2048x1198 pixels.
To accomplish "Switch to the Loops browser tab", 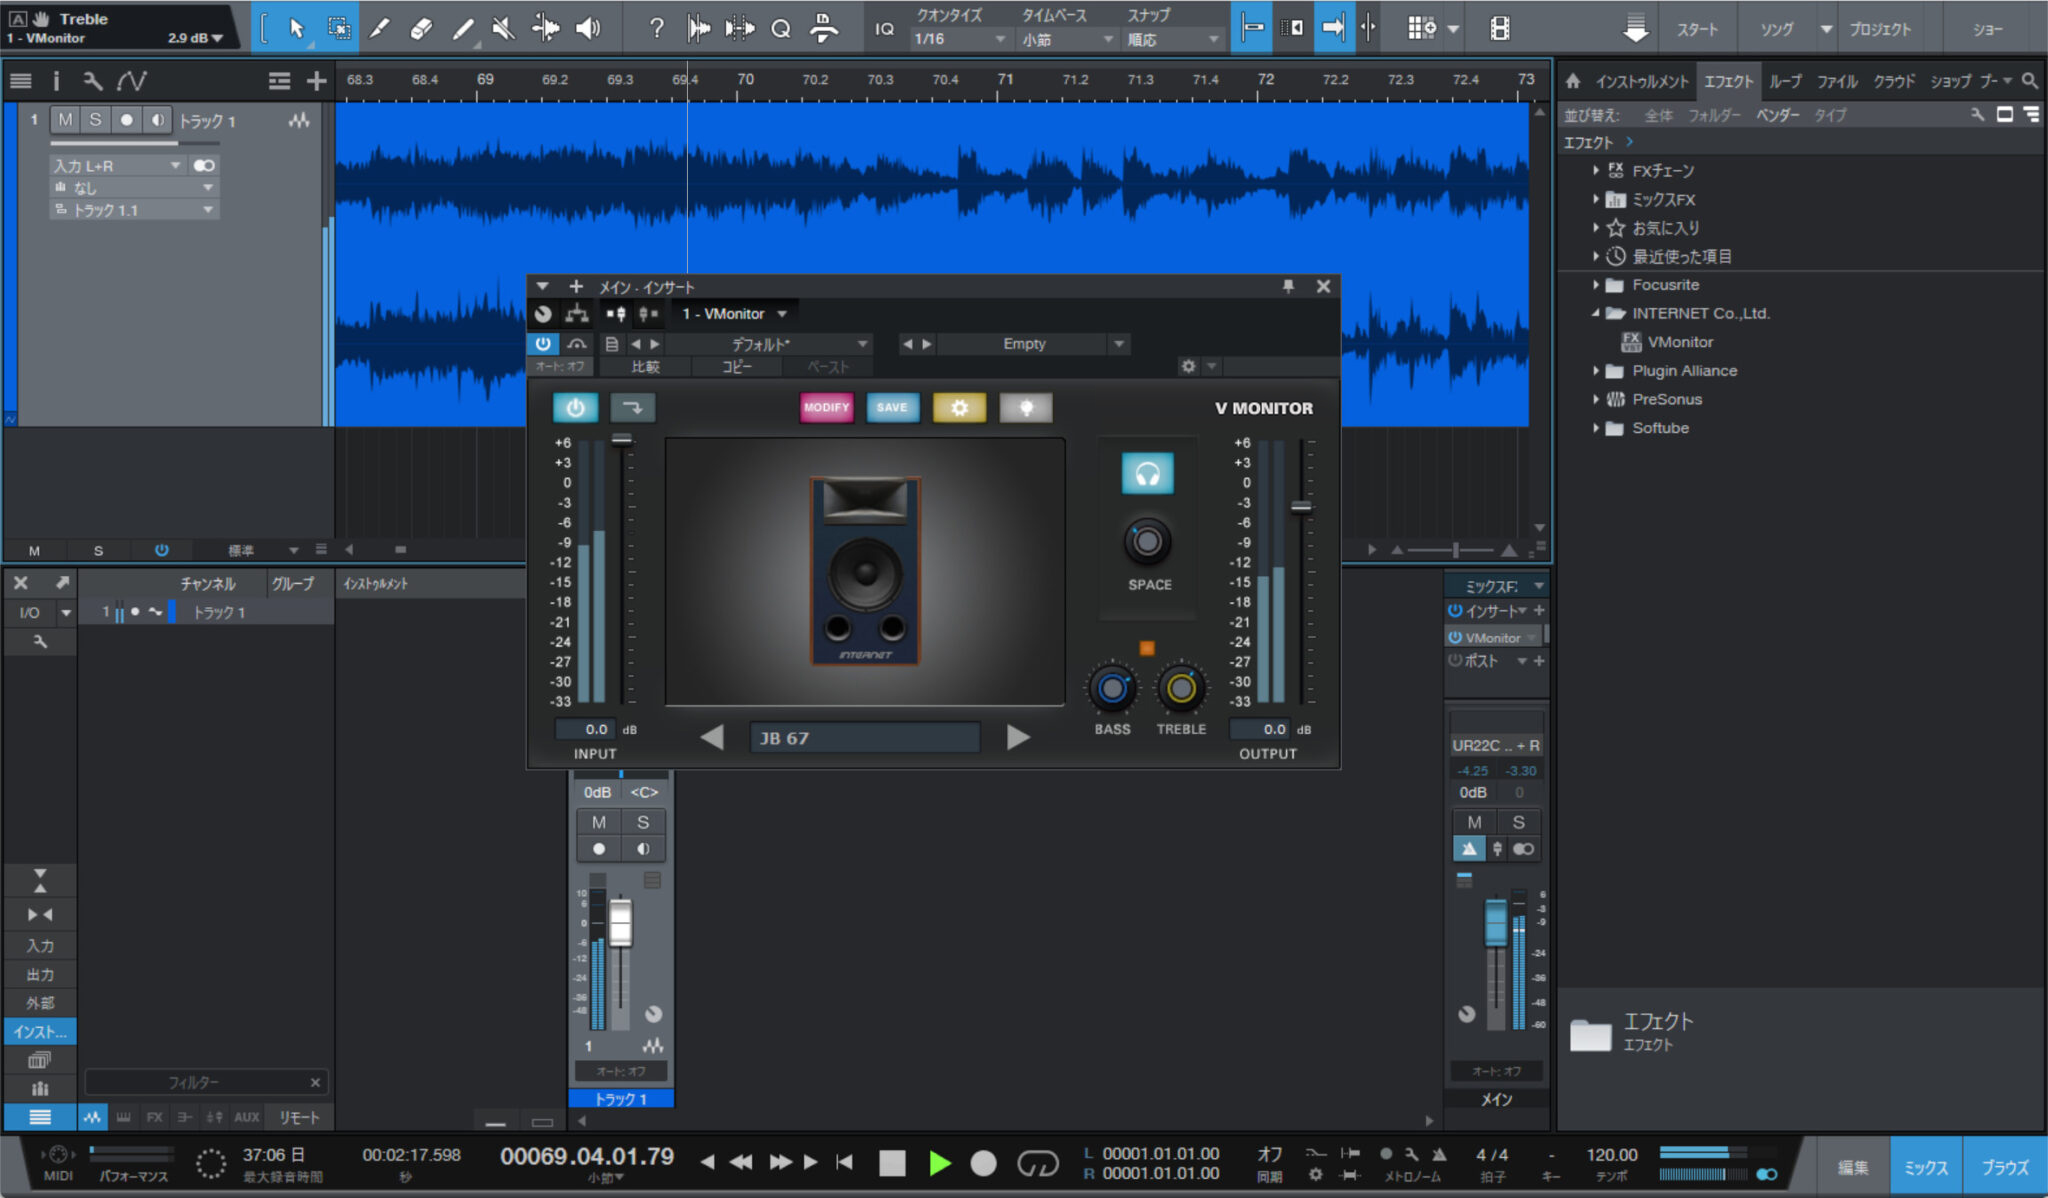I will [x=1784, y=81].
